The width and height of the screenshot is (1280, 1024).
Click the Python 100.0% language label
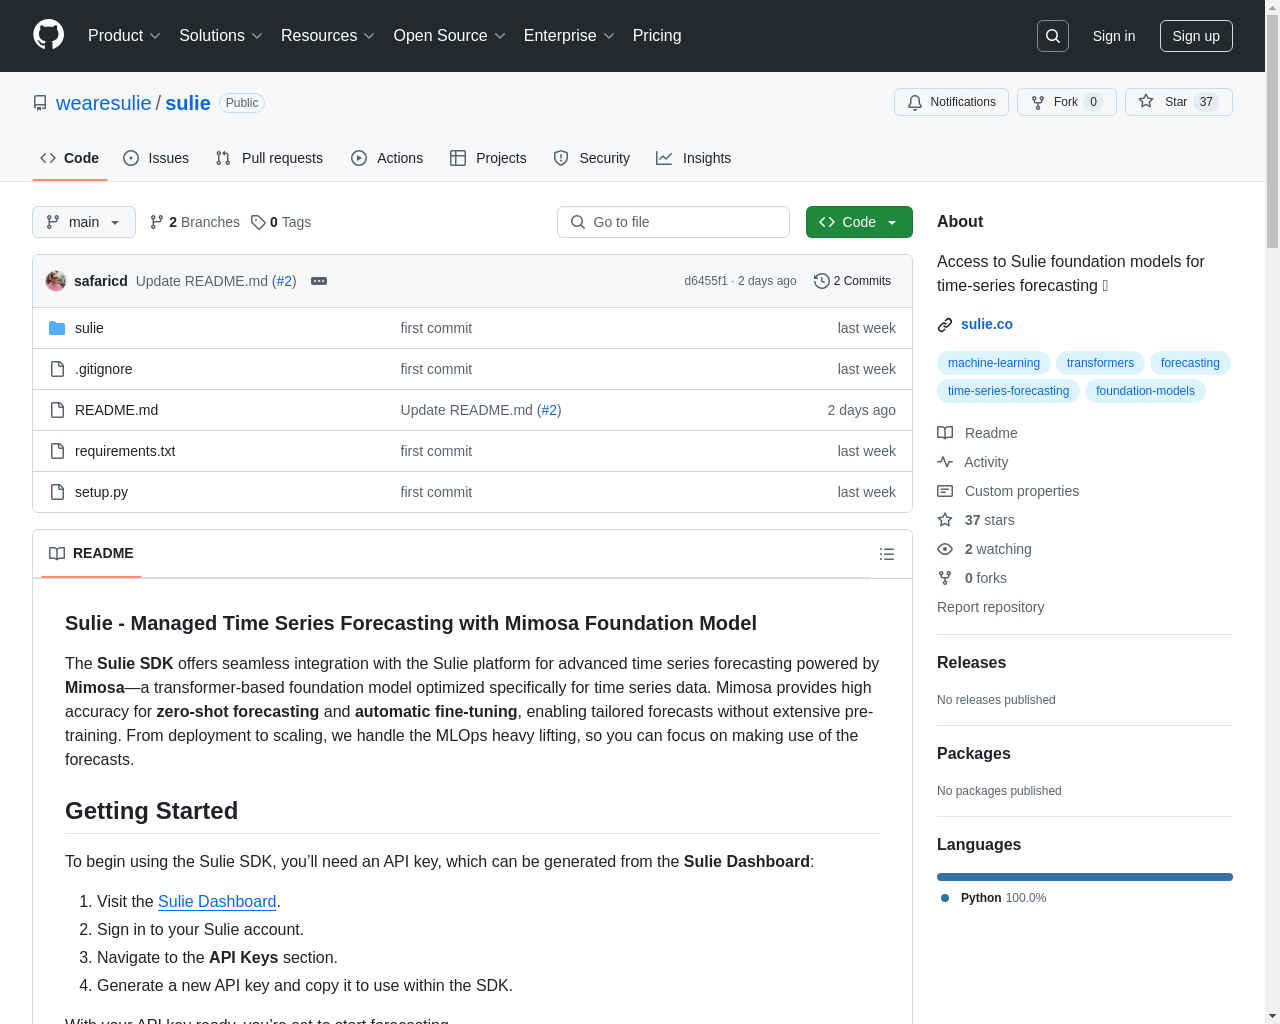1003,898
